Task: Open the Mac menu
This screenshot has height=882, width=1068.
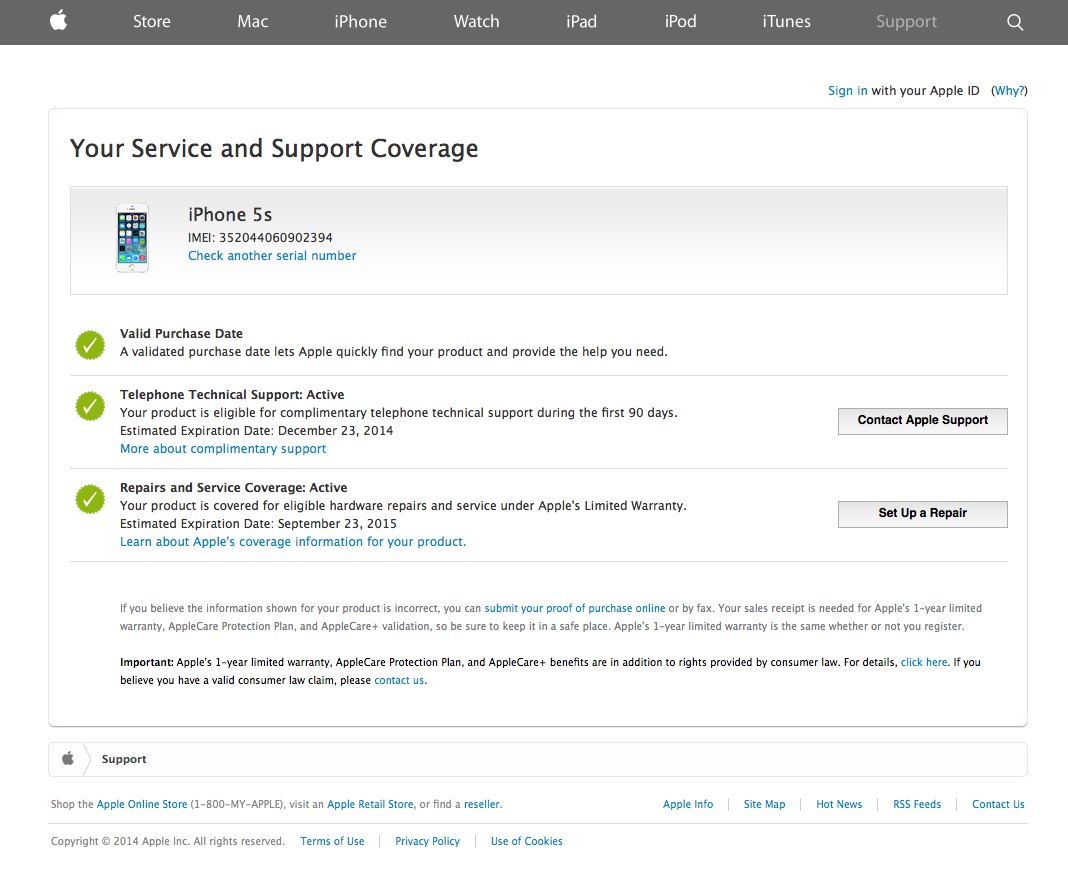Action: point(253,22)
